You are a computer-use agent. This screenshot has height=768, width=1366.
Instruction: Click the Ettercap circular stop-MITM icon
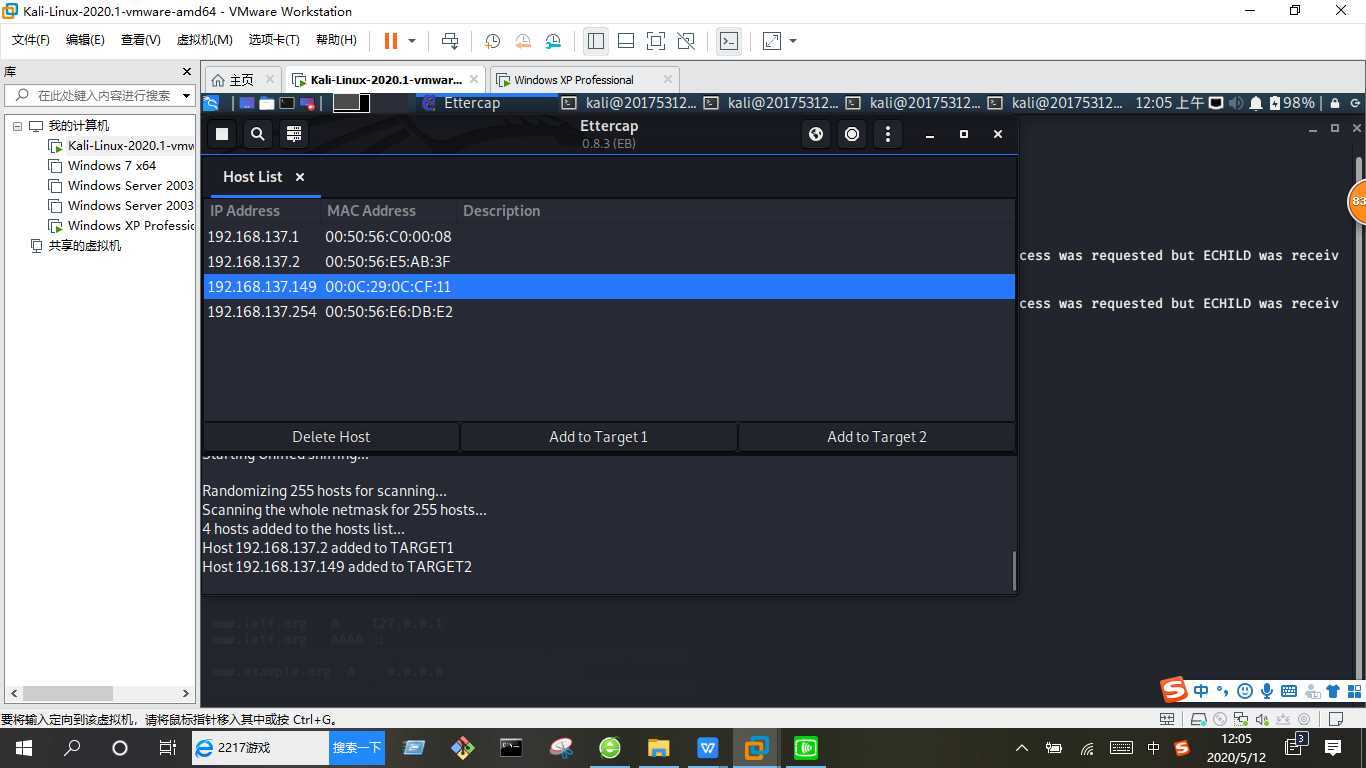[852, 134]
